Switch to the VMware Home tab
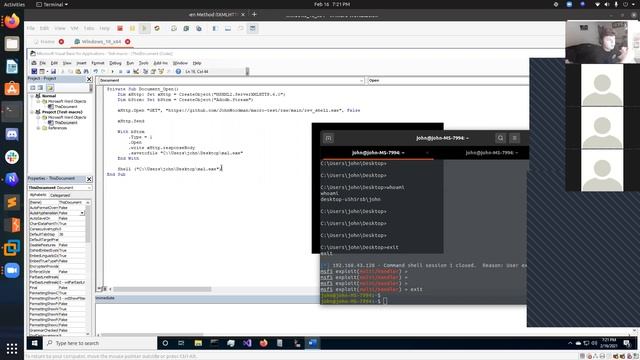The image size is (640, 360). pos(47,42)
